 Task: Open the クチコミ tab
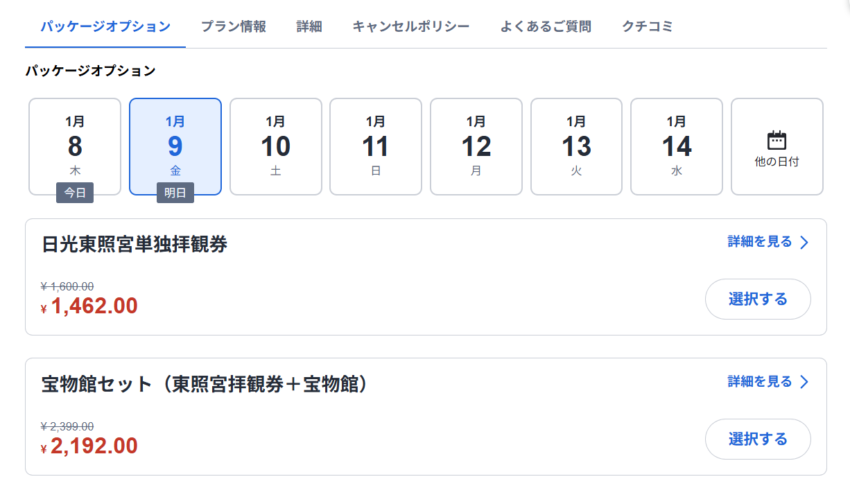(646, 26)
